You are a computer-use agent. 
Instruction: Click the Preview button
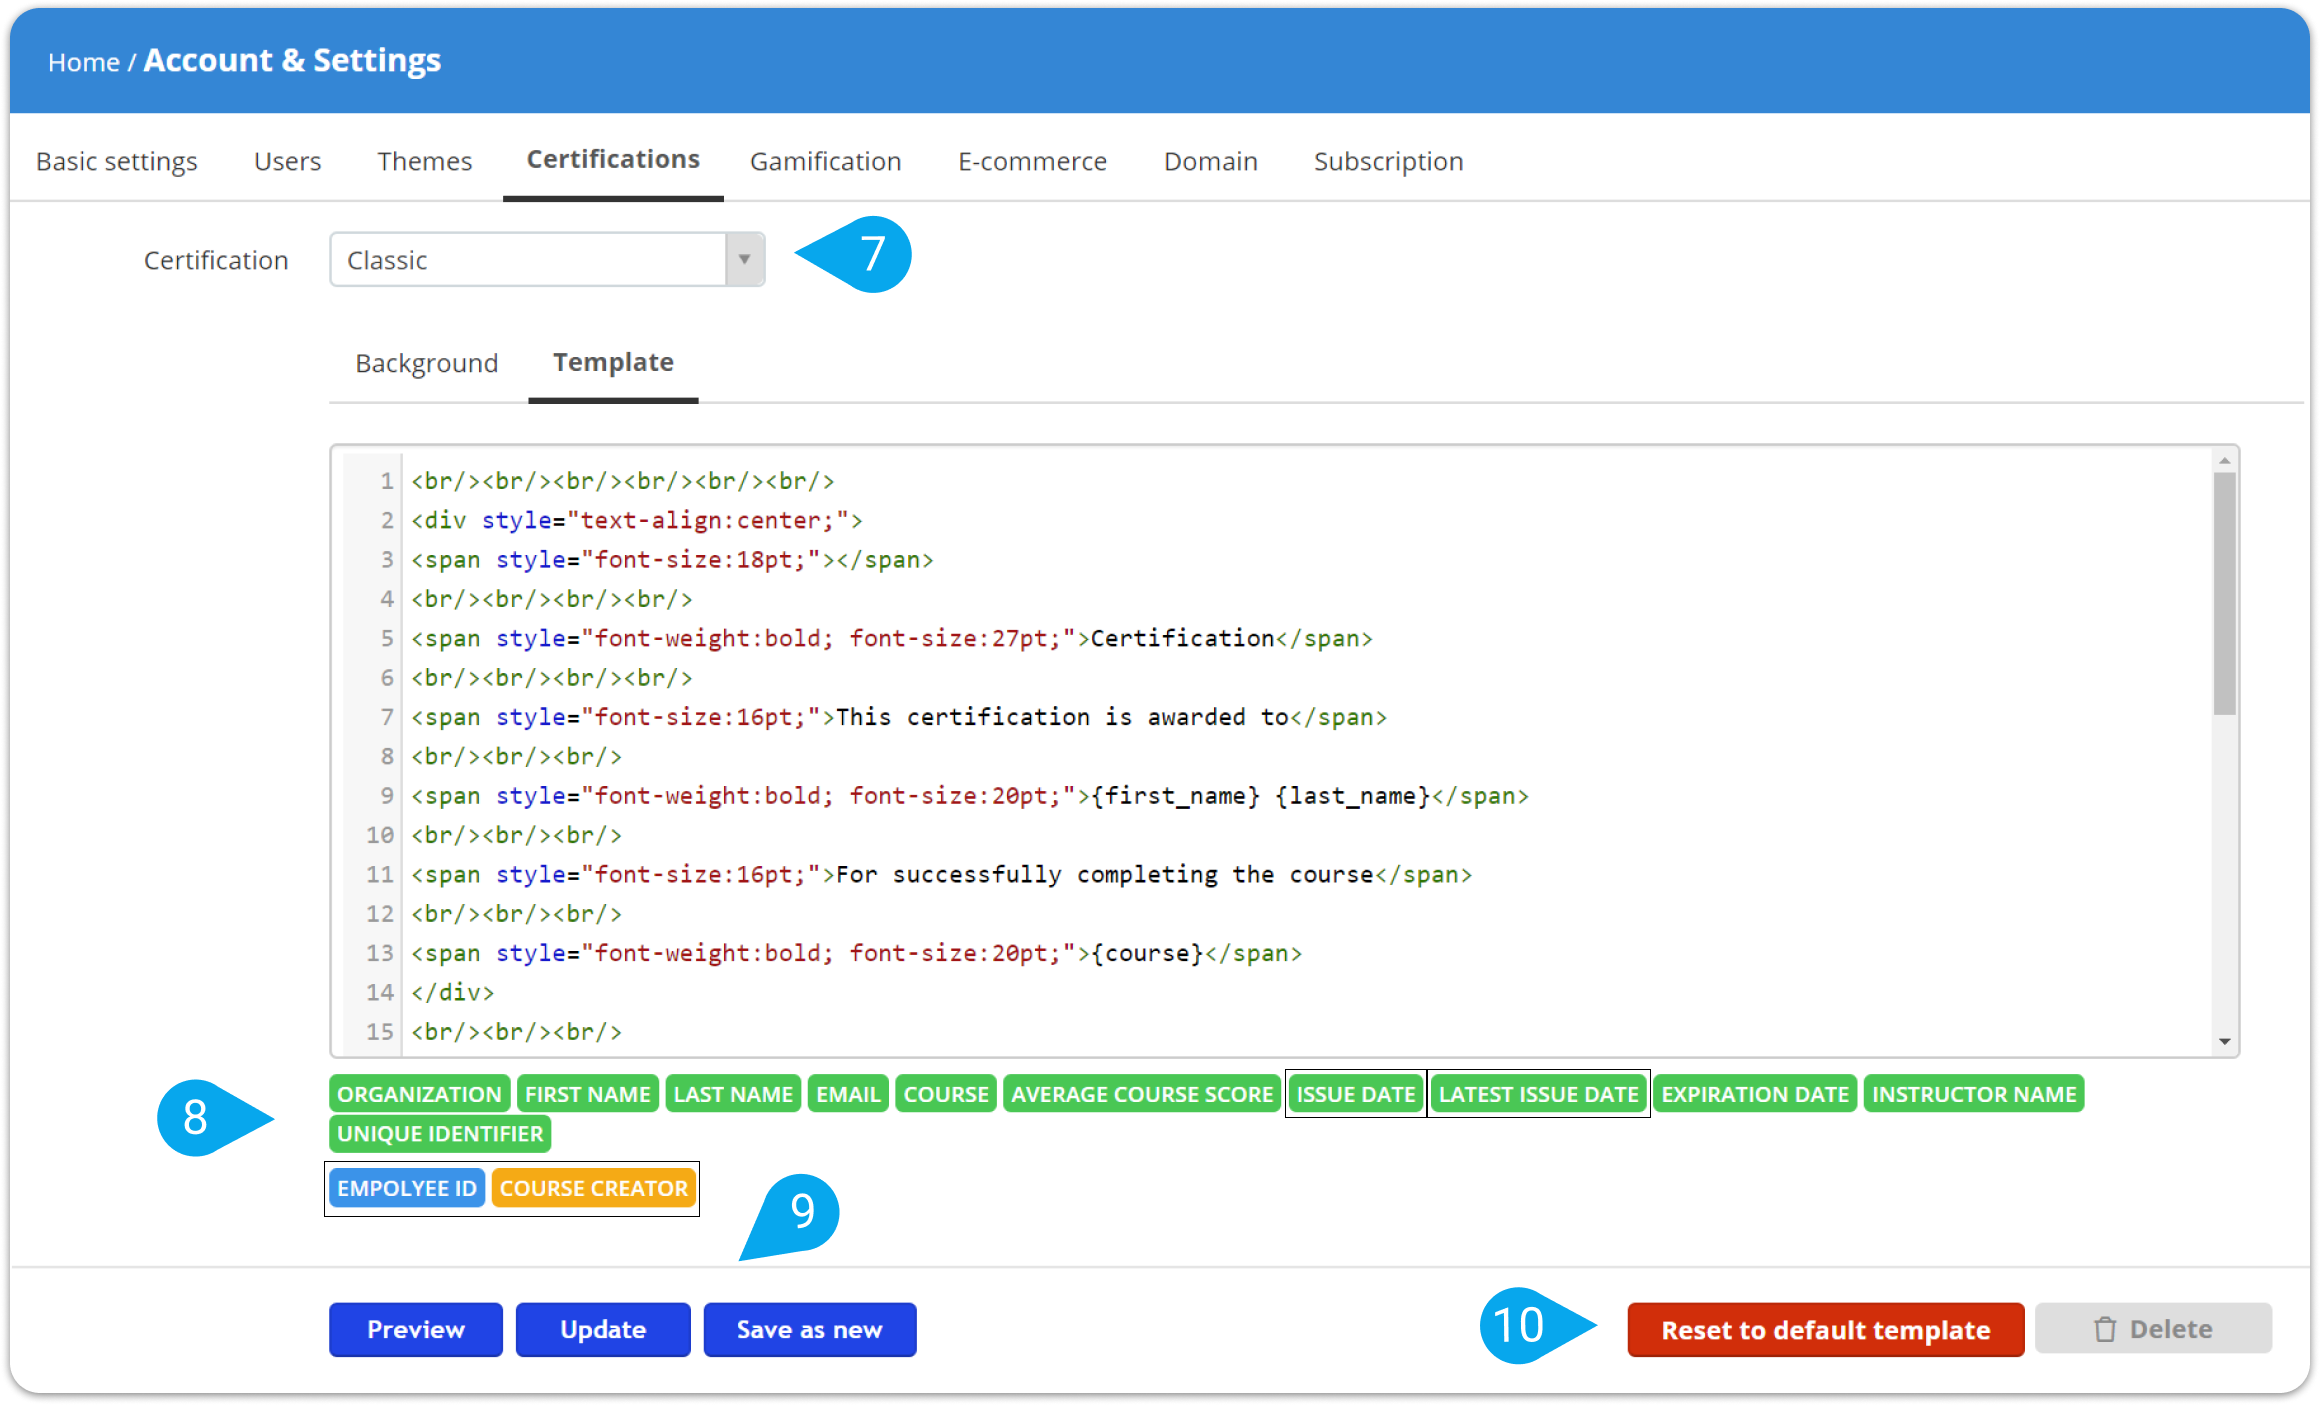416,1329
